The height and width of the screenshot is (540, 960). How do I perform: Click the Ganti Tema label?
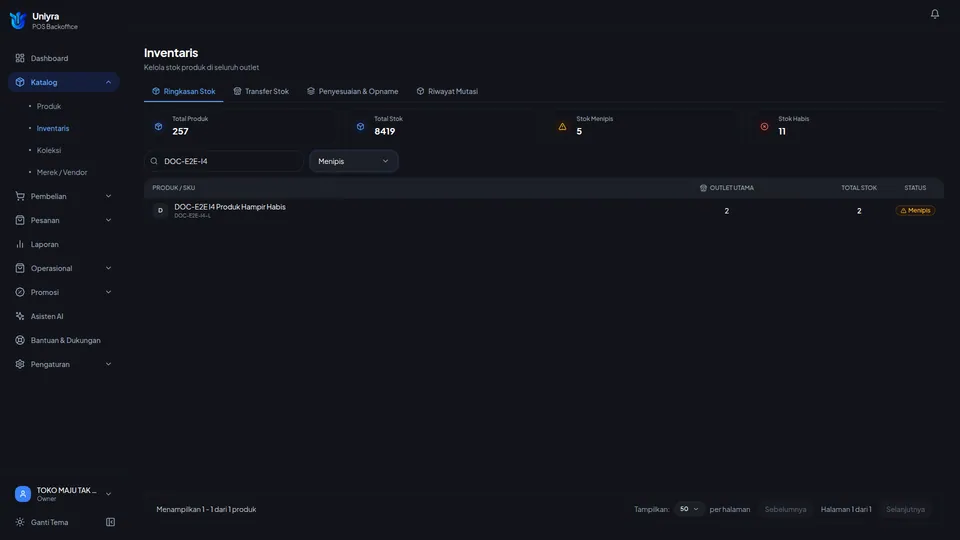[x=50, y=522]
